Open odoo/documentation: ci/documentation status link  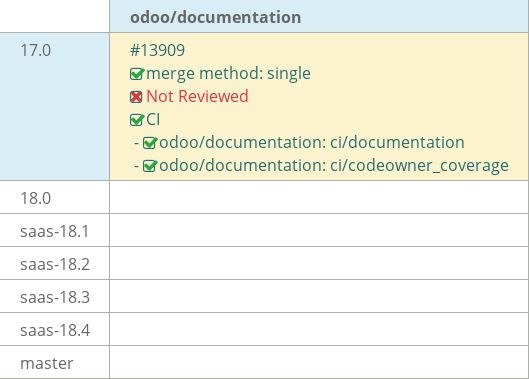[312, 142]
